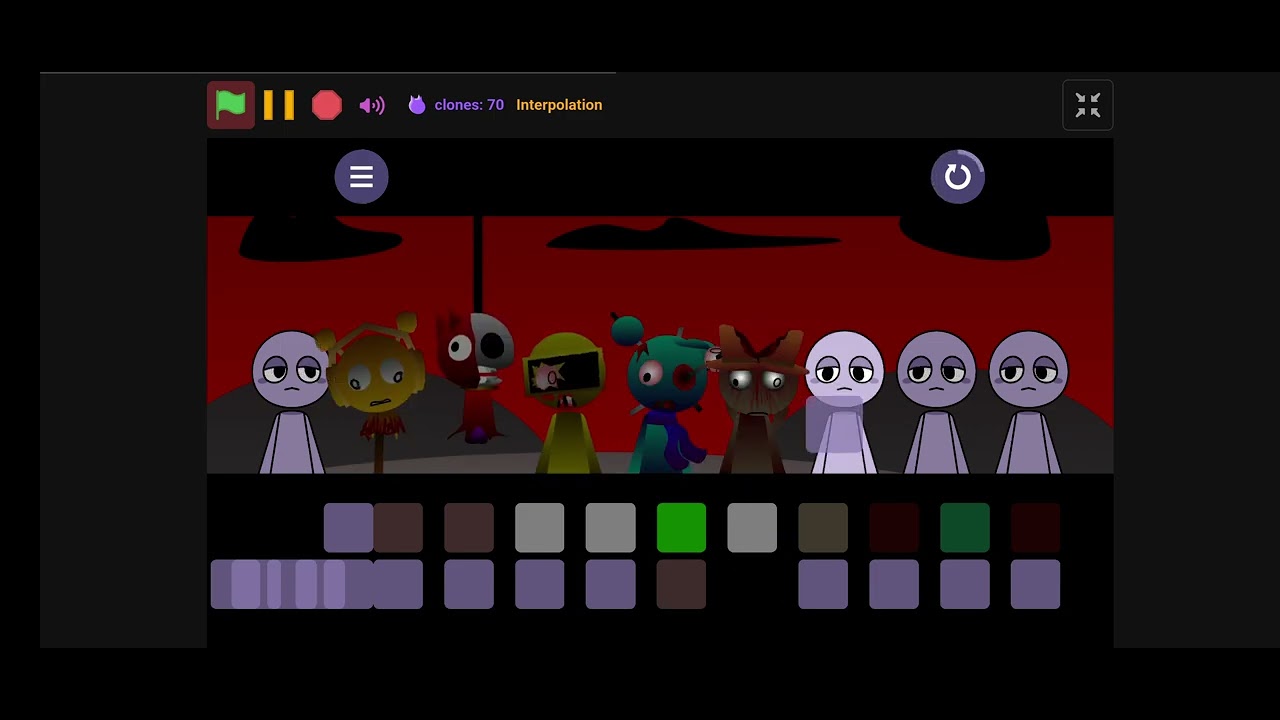Click the second gray character from the right
This screenshot has height=720, width=1280.
coord(936,402)
